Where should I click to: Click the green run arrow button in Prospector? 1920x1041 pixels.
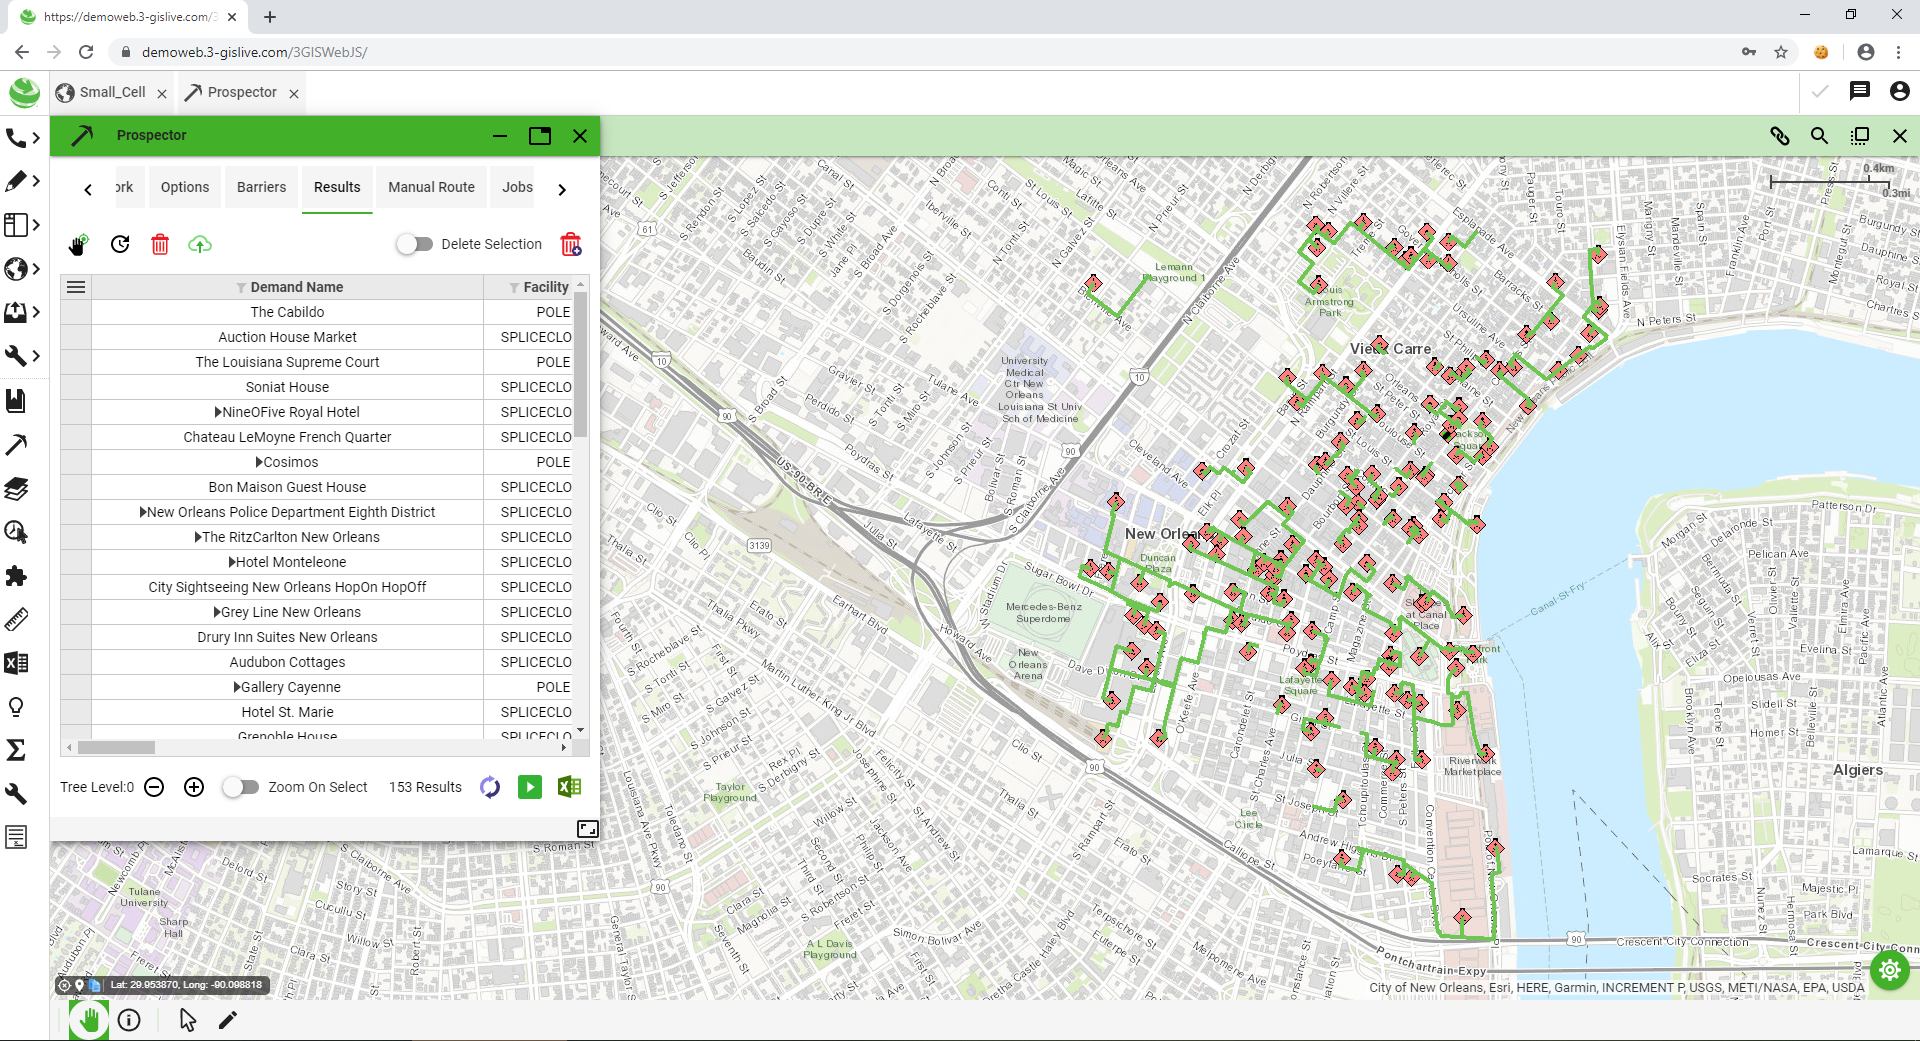[529, 787]
